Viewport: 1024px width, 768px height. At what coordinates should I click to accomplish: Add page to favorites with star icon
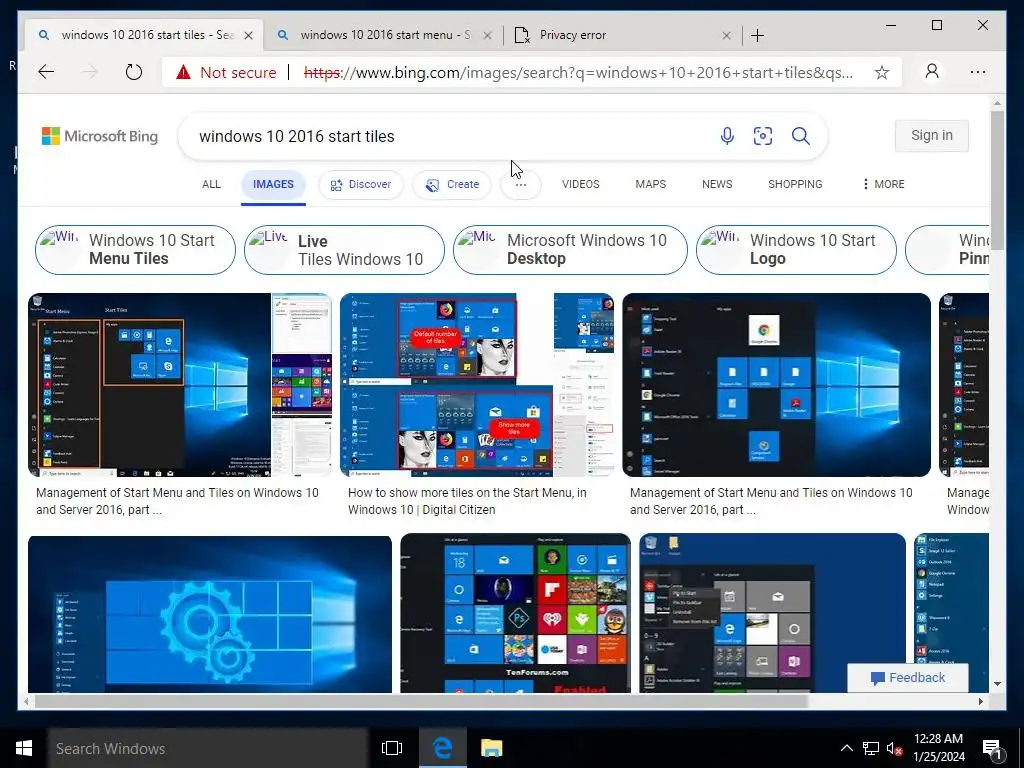pyautogui.click(x=882, y=72)
